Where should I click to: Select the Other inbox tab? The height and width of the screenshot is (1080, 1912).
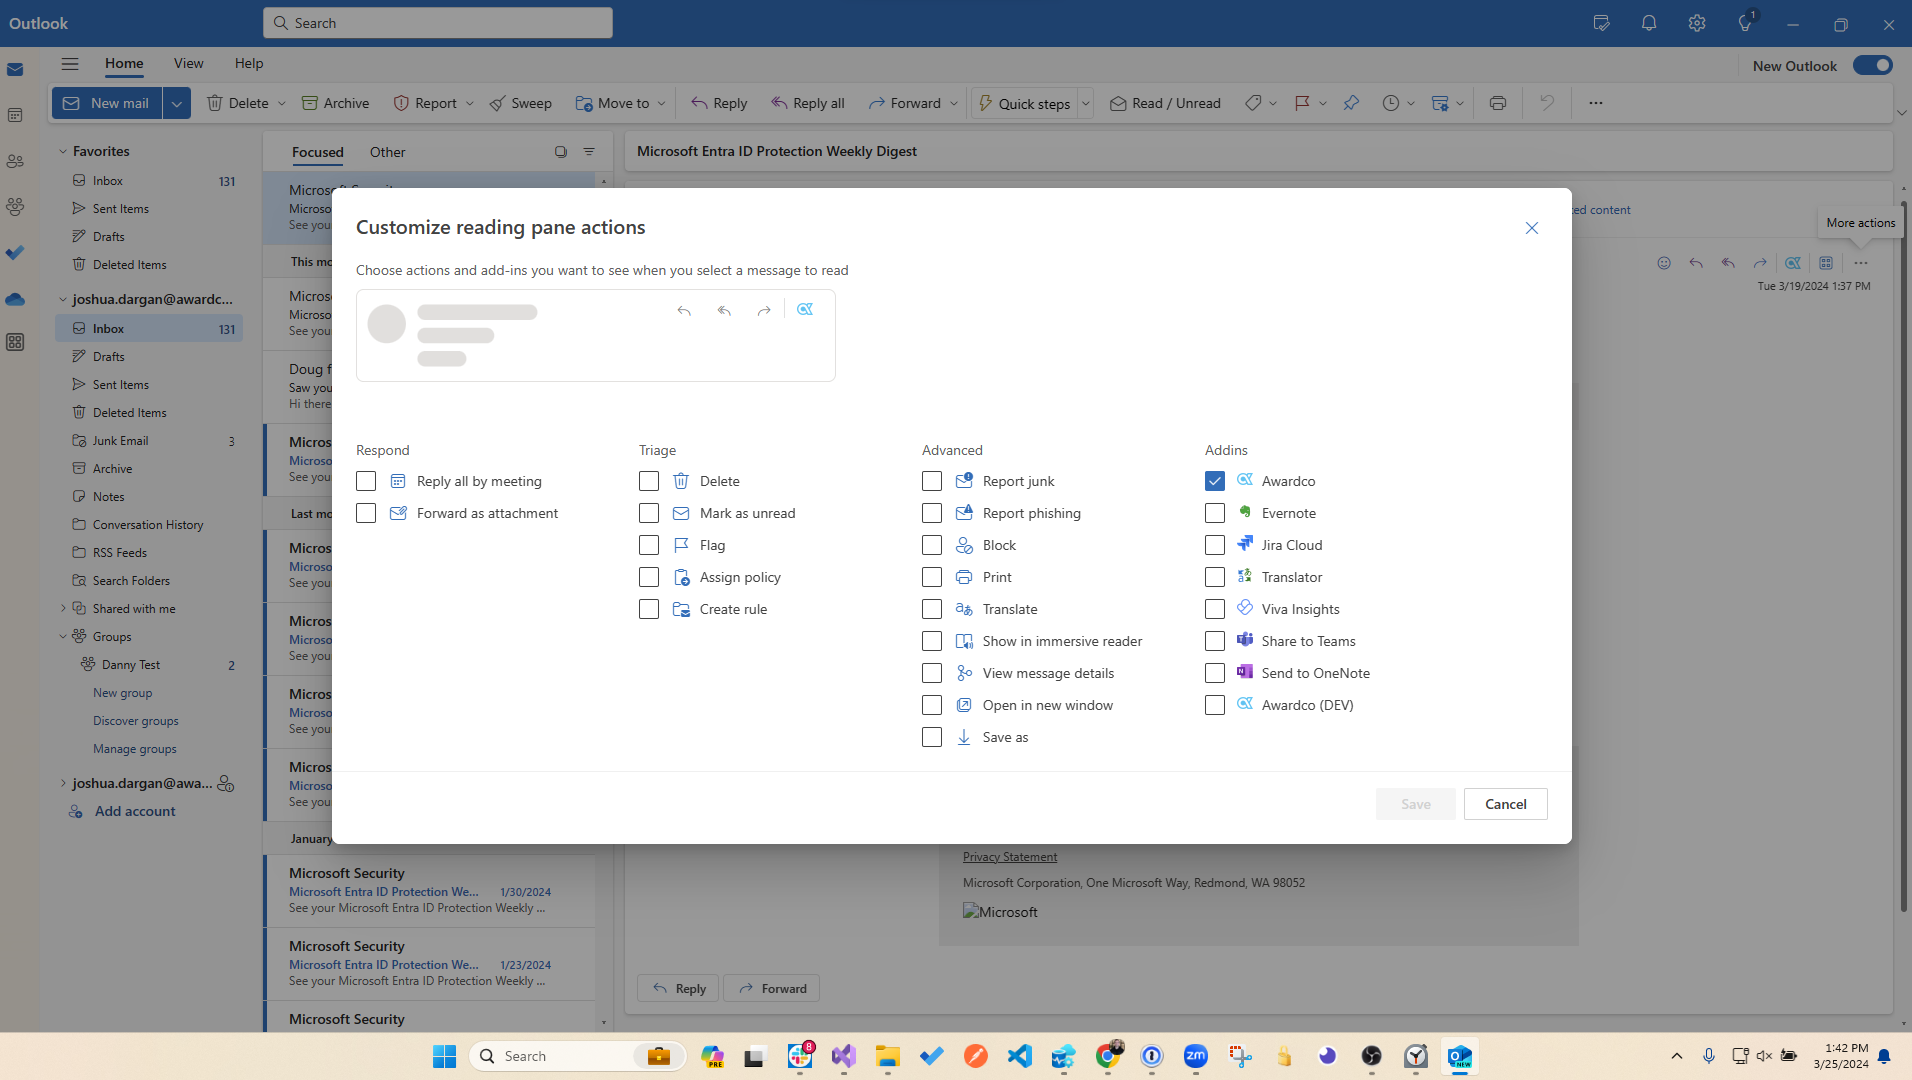pyautogui.click(x=387, y=152)
